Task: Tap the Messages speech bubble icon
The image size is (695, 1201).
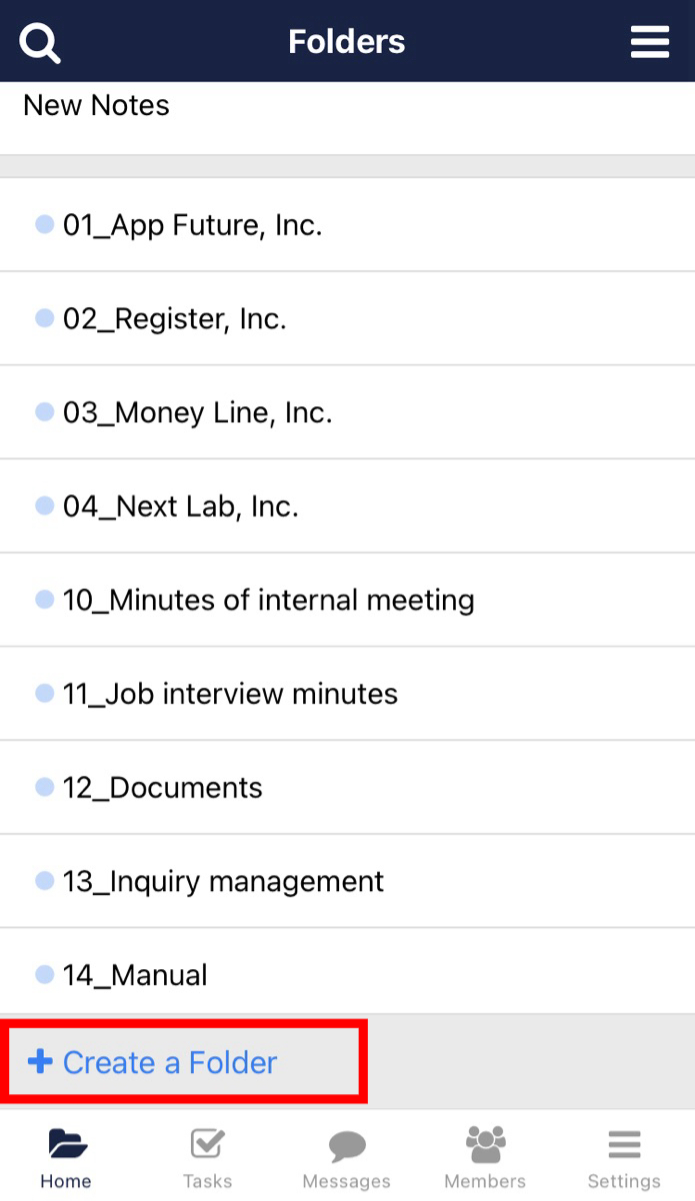Action: [346, 1145]
